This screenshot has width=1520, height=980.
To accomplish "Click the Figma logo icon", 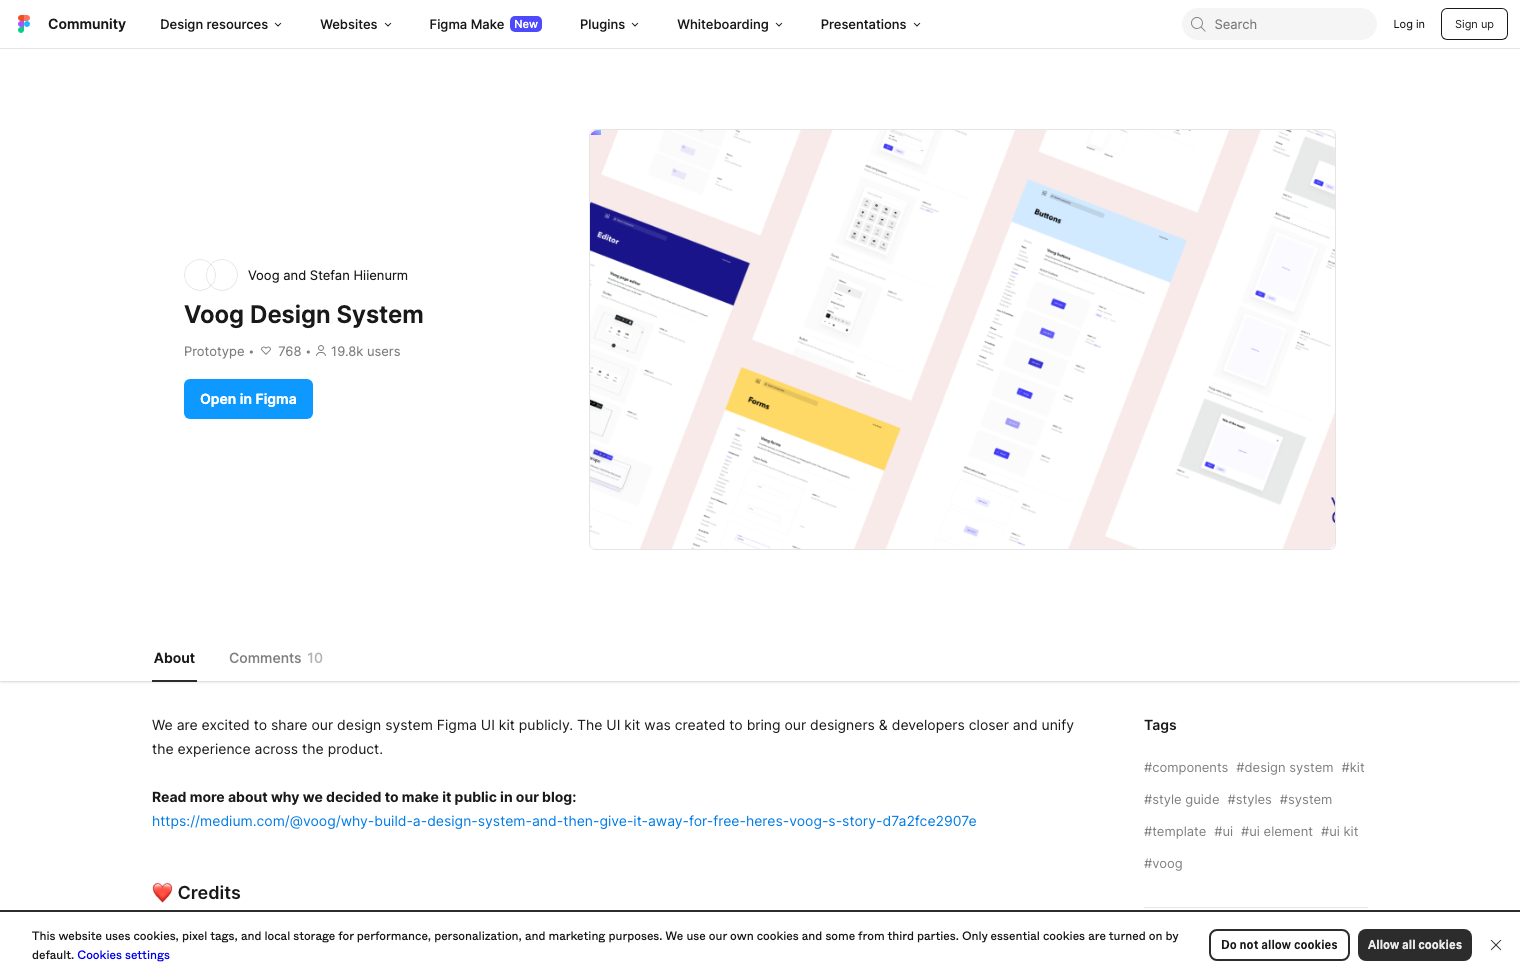I will tap(24, 24).
